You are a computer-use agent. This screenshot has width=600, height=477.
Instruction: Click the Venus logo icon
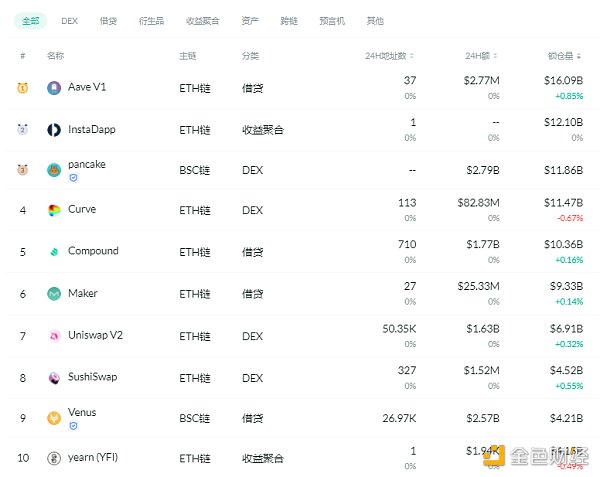54,418
